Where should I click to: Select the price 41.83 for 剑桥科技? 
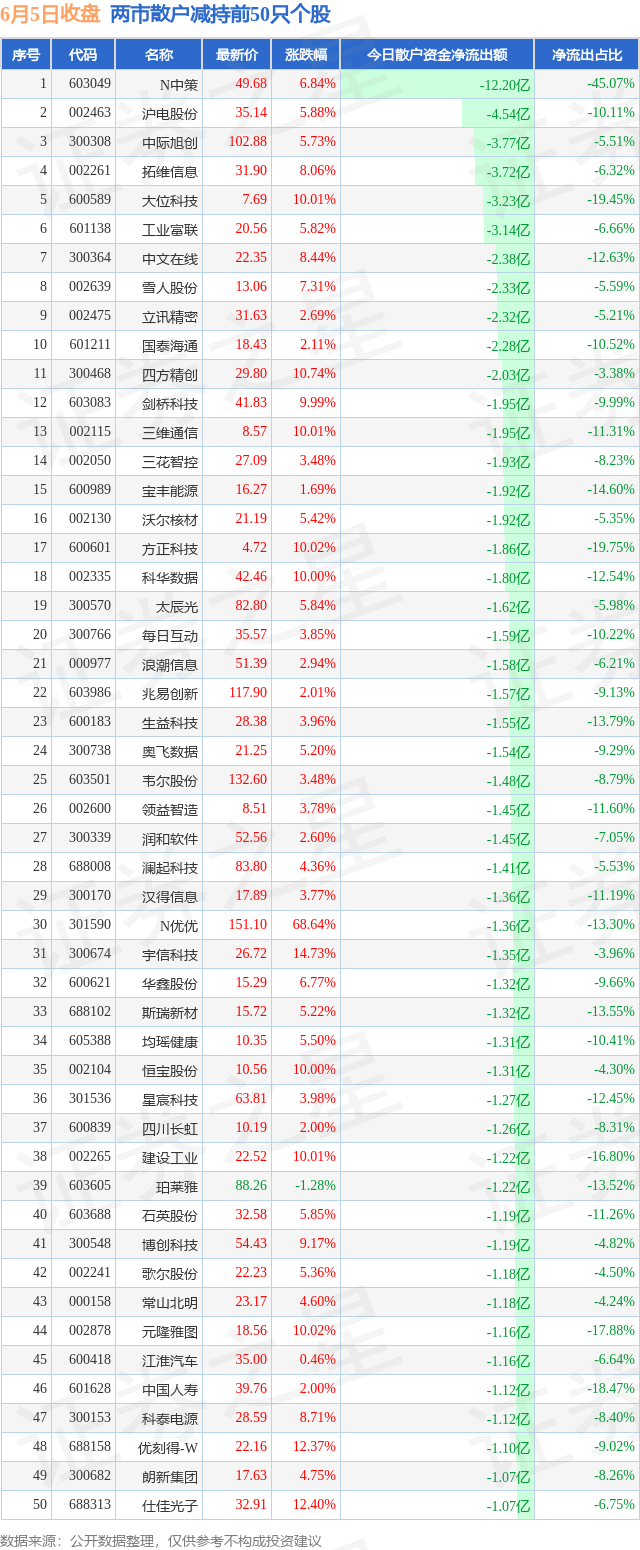tap(250, 403)
